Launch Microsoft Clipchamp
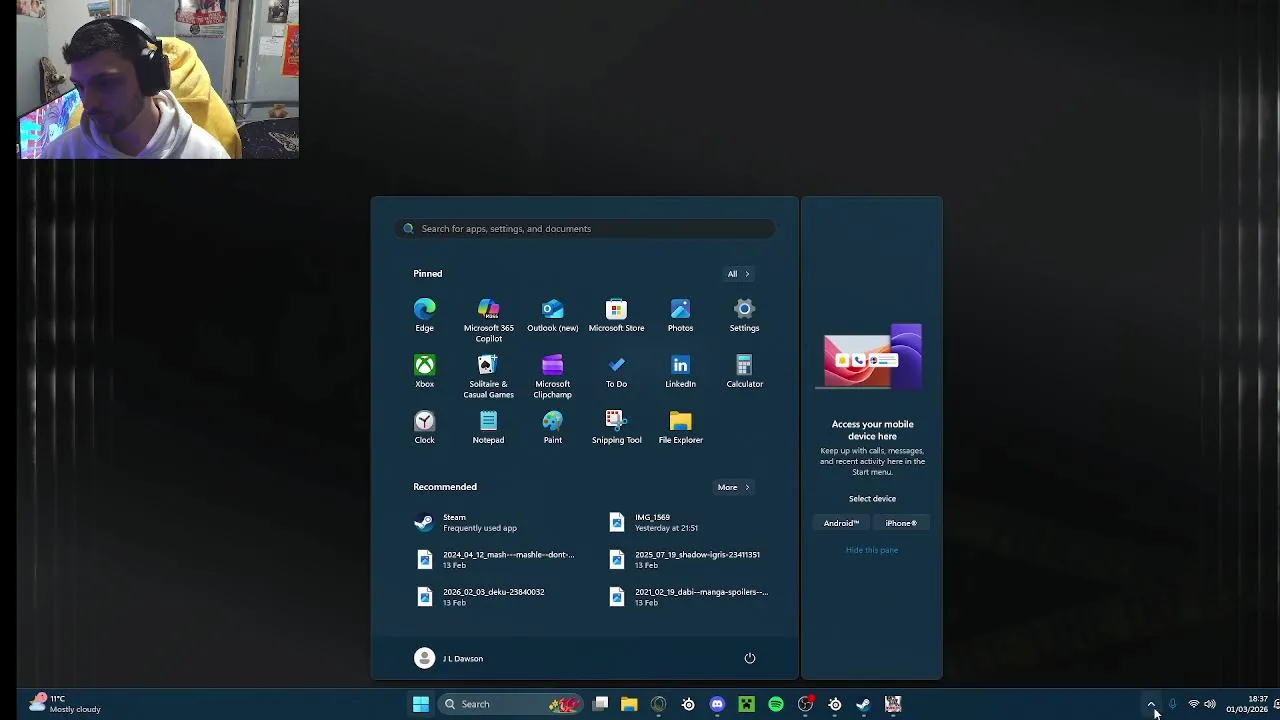The image size is (1280, 720). (552, 376)
